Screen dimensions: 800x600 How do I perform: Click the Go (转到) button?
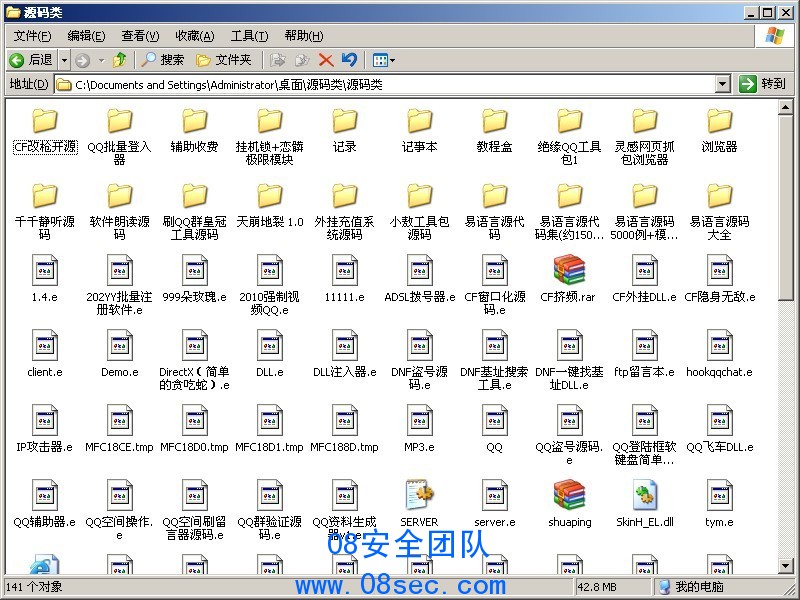[x=762, y=84]
